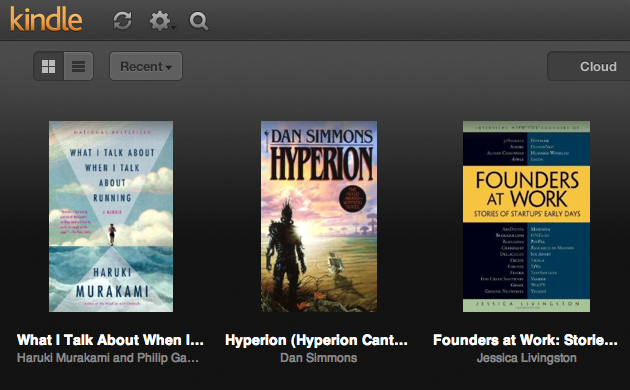Click title "What I Talk About When I..."

(110, 340)
